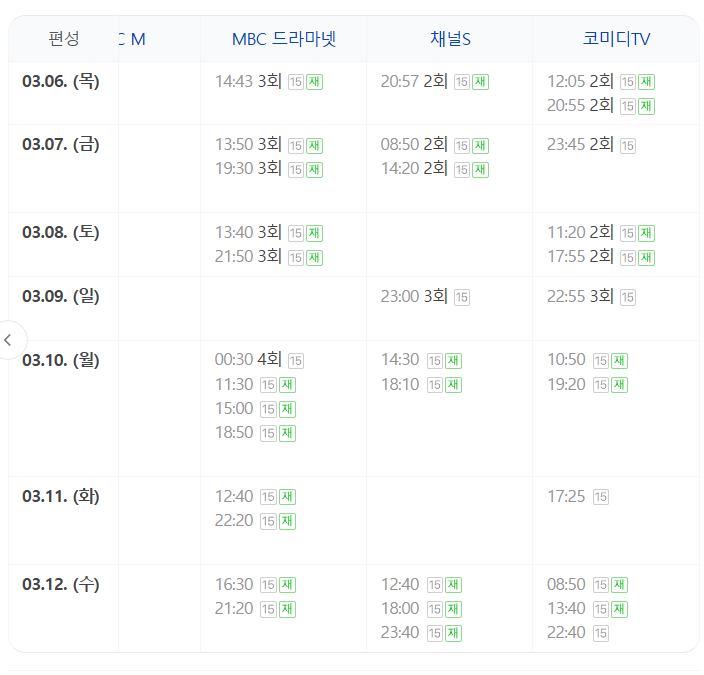The image size is (704, 675).
Task: Select the 03.08. (토) date row
Action: click(x=61, y=232)
